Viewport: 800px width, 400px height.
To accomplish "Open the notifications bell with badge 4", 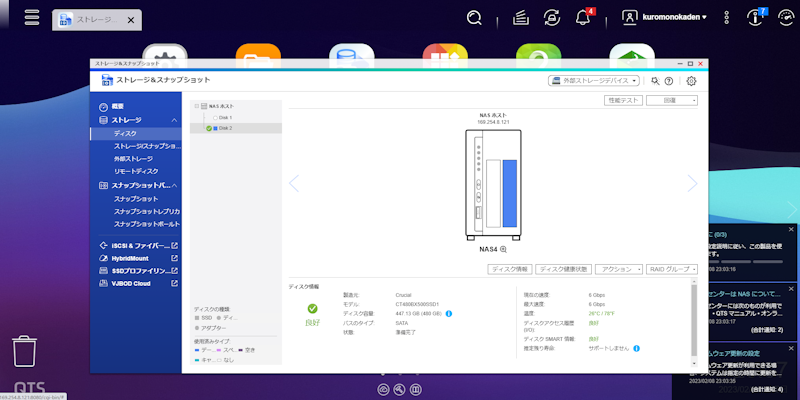I will point(583,17).
